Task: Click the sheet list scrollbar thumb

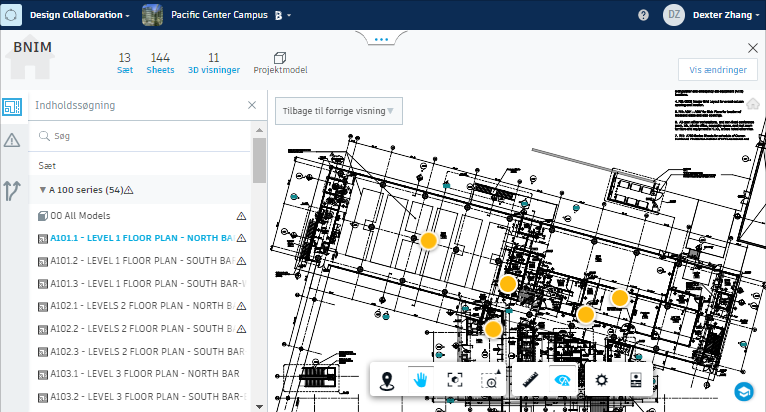Action: 259,160
